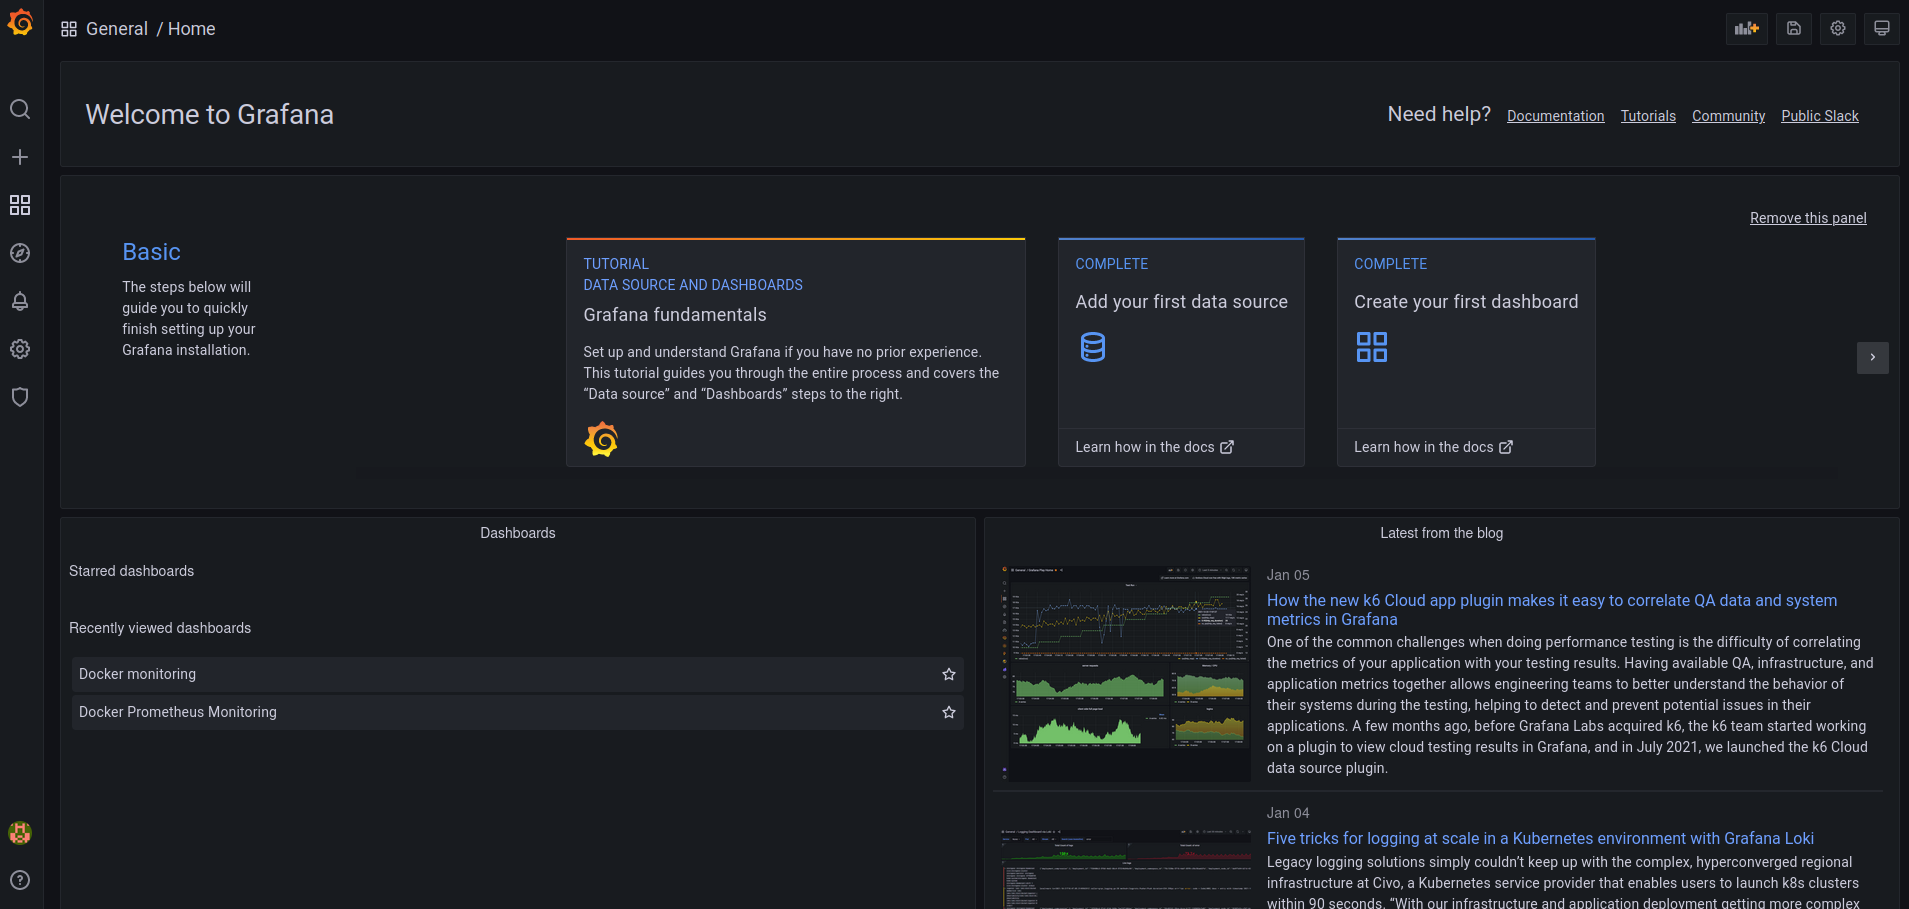Open the Five tricks for logging blog post

click(x=1540, y=838)
